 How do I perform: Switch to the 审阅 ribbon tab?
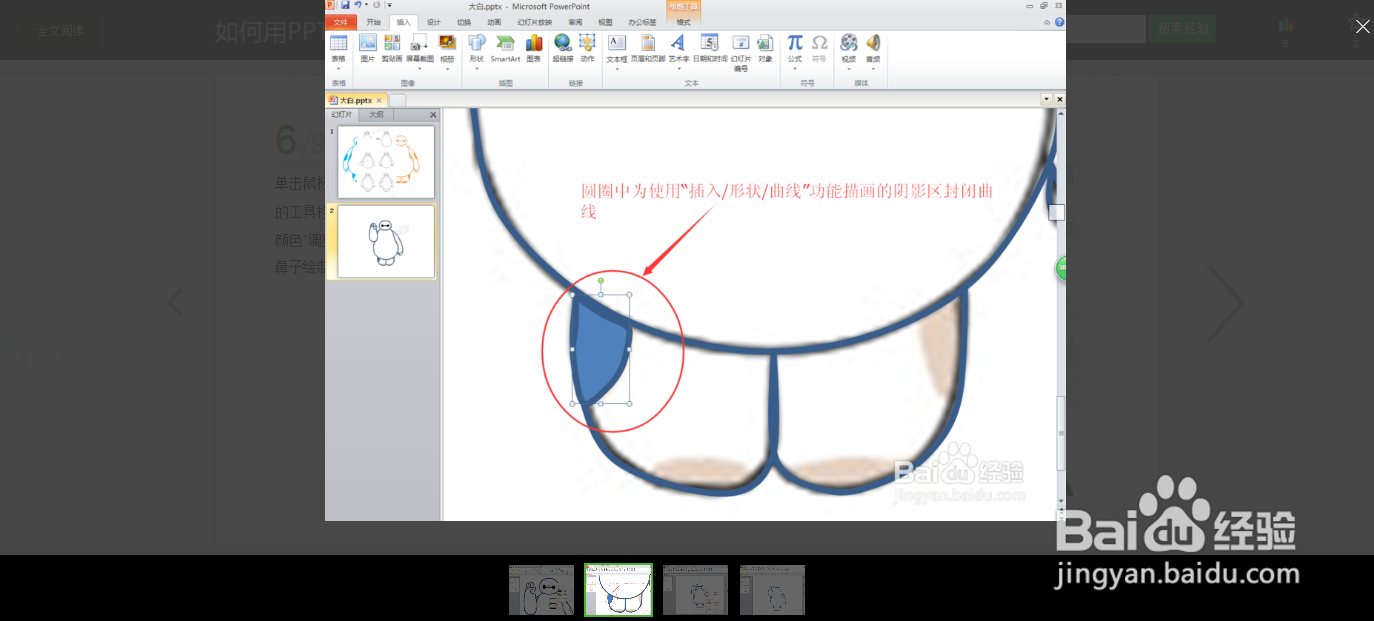coord(575,22)
